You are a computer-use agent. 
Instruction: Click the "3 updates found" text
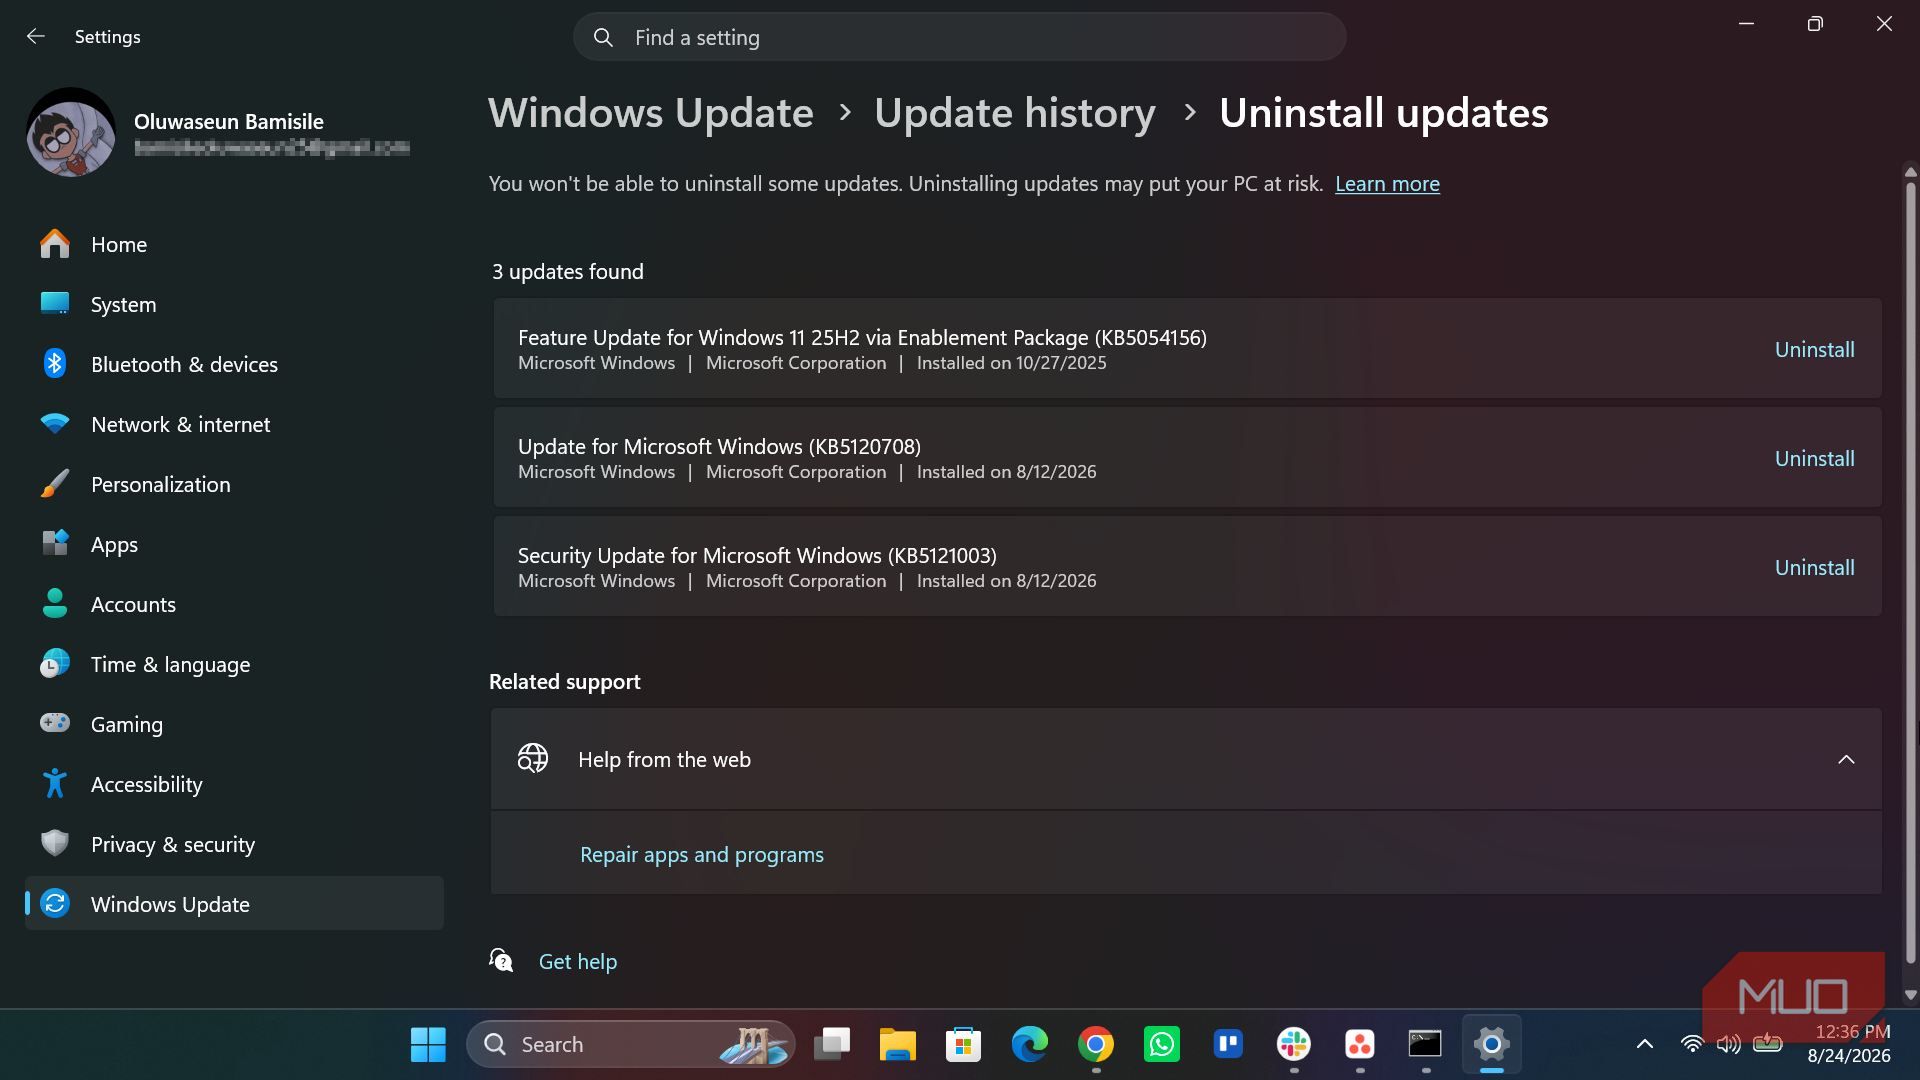567,271
